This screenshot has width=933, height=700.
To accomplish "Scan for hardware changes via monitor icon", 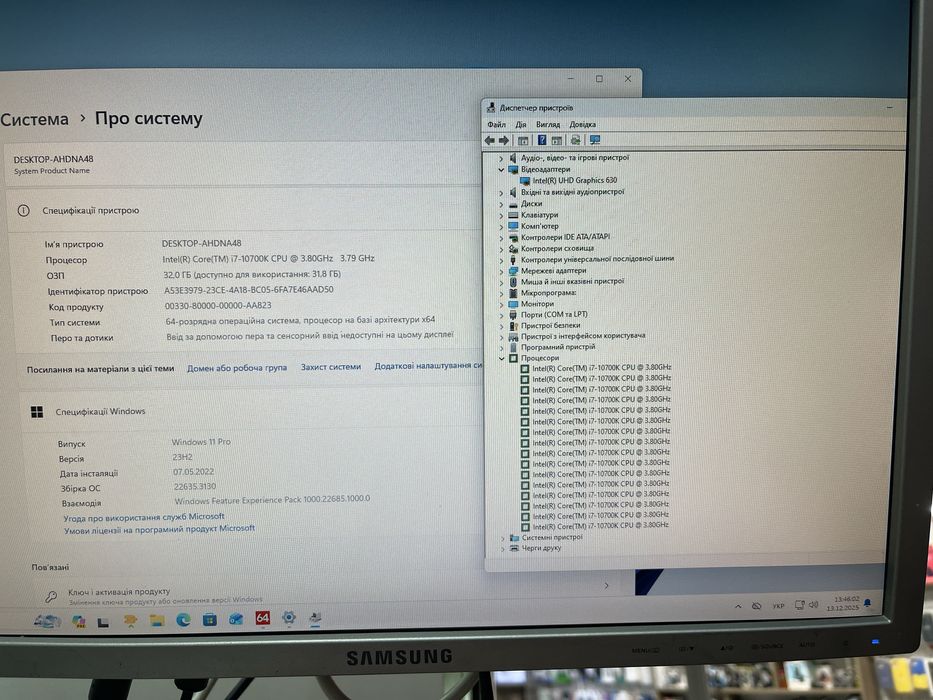I will pyautogui.click(x=594, y=140).
